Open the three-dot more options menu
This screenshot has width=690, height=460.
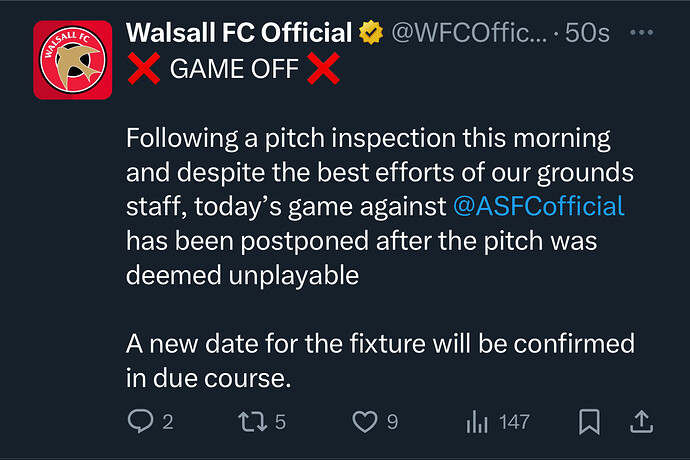pyautogui.click(x=641, y=32)
